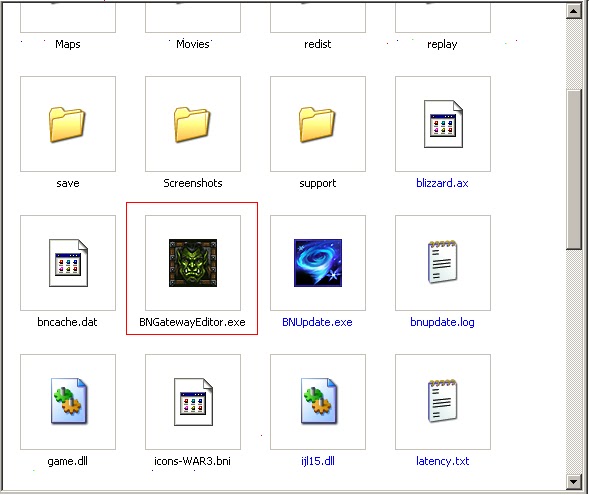The width and height of the screenshot is (589, 495).
Task: Click the latency.txt file name
Action: tap(442, 462)
